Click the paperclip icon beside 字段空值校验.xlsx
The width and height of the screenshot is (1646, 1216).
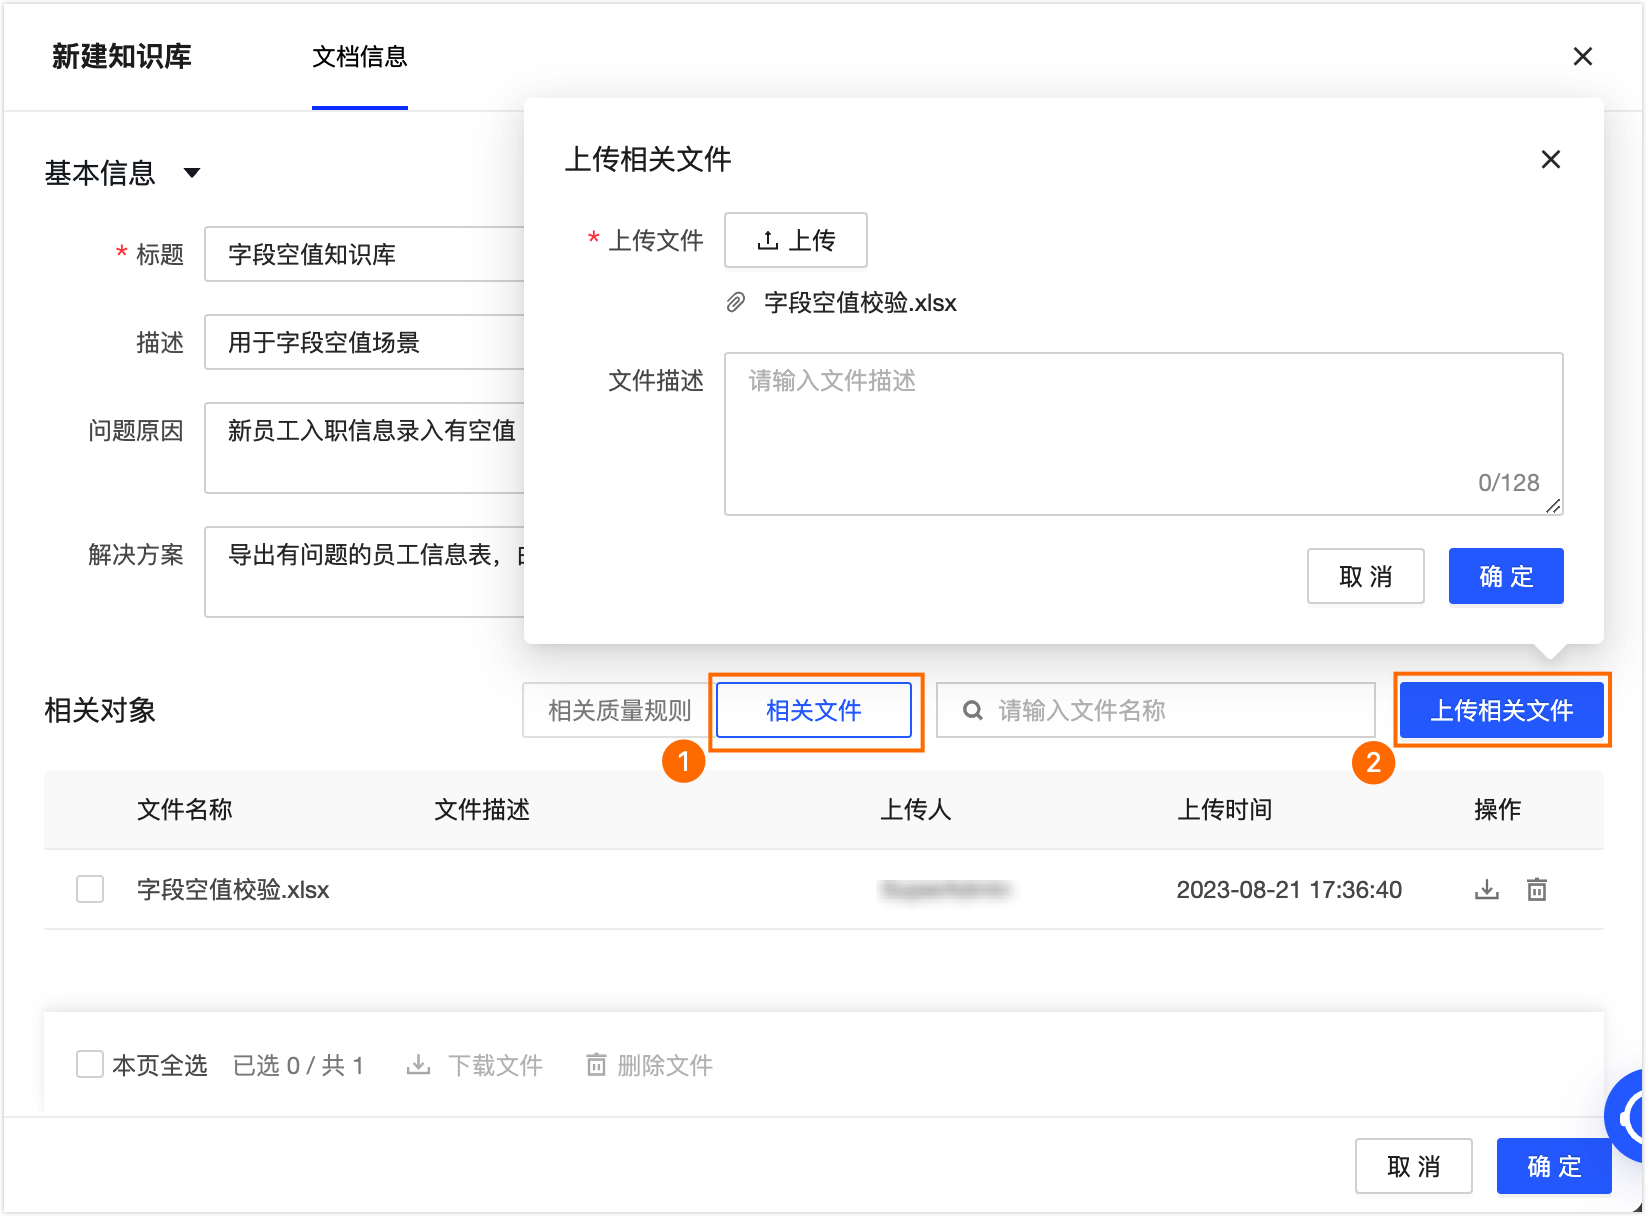[x=735, y=303]
